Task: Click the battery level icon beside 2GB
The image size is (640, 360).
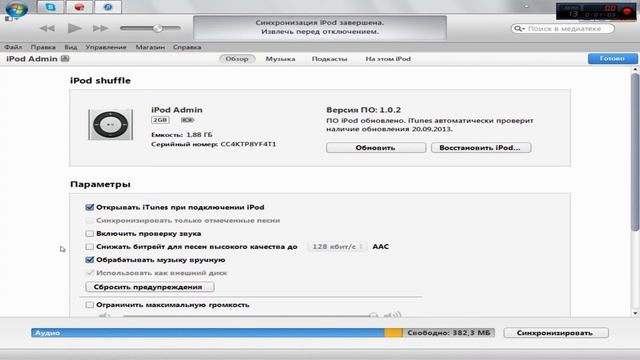Action: coord(187,120)
